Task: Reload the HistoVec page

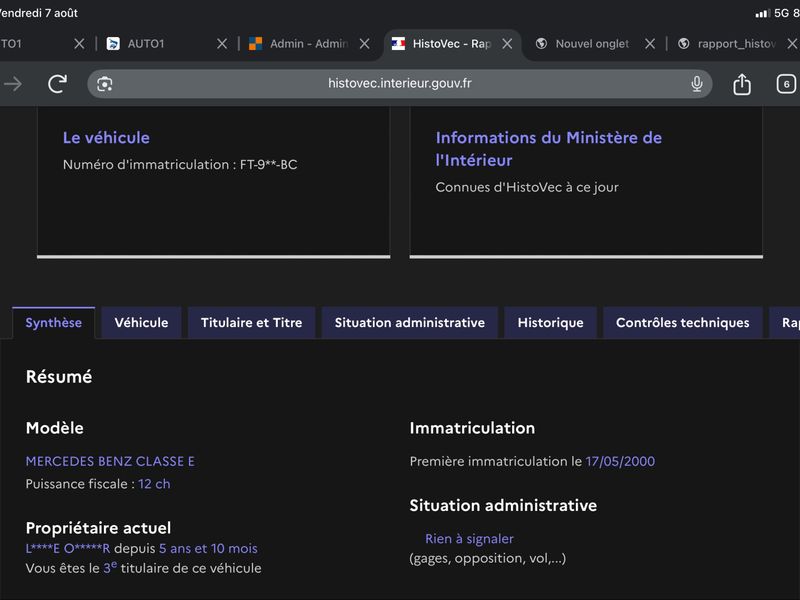Action: point(57,84)
